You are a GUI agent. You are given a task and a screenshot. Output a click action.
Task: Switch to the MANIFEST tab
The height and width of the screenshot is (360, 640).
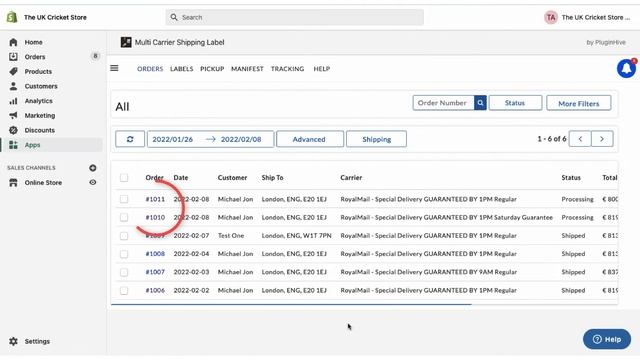[x=247, y=69]
